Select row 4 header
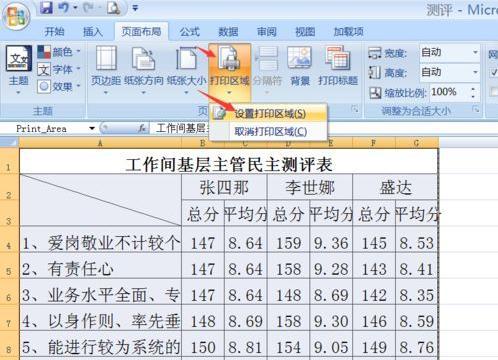Screen dimensions: 498x360 [x=9, y=239]
